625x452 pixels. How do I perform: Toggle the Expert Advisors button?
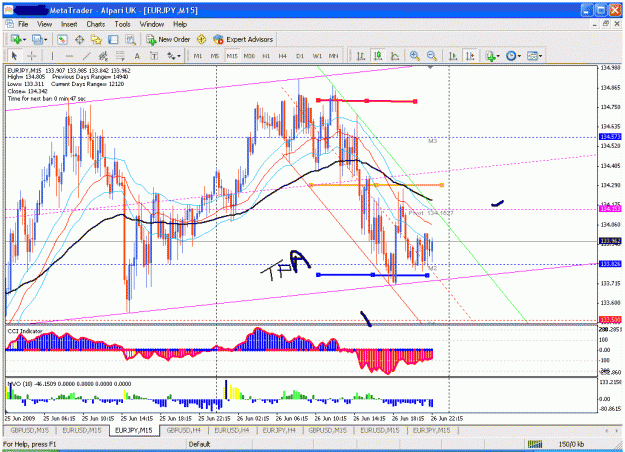tap(244, 39)
